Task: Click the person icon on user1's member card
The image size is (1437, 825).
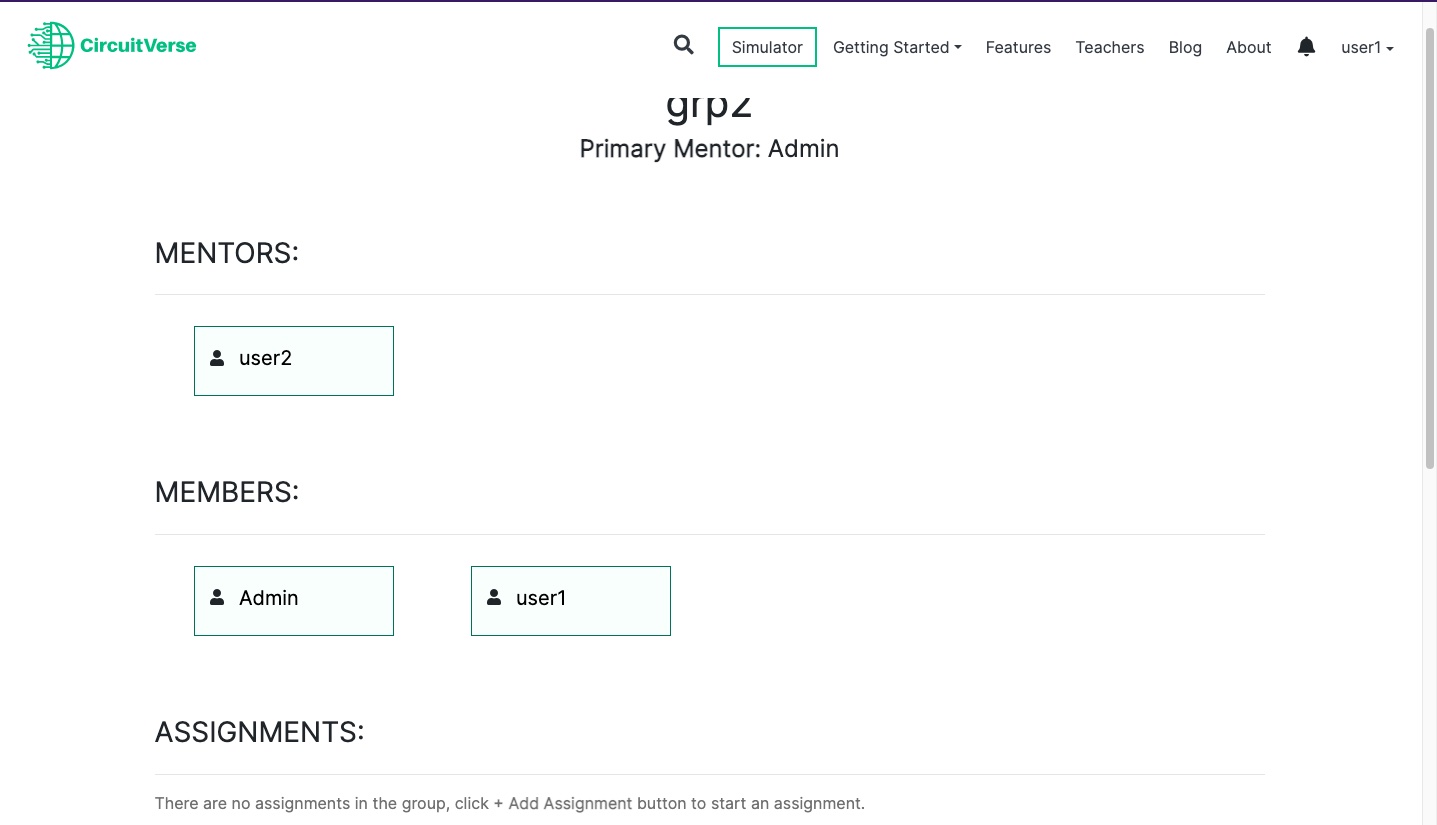Action: coord(494,596)
